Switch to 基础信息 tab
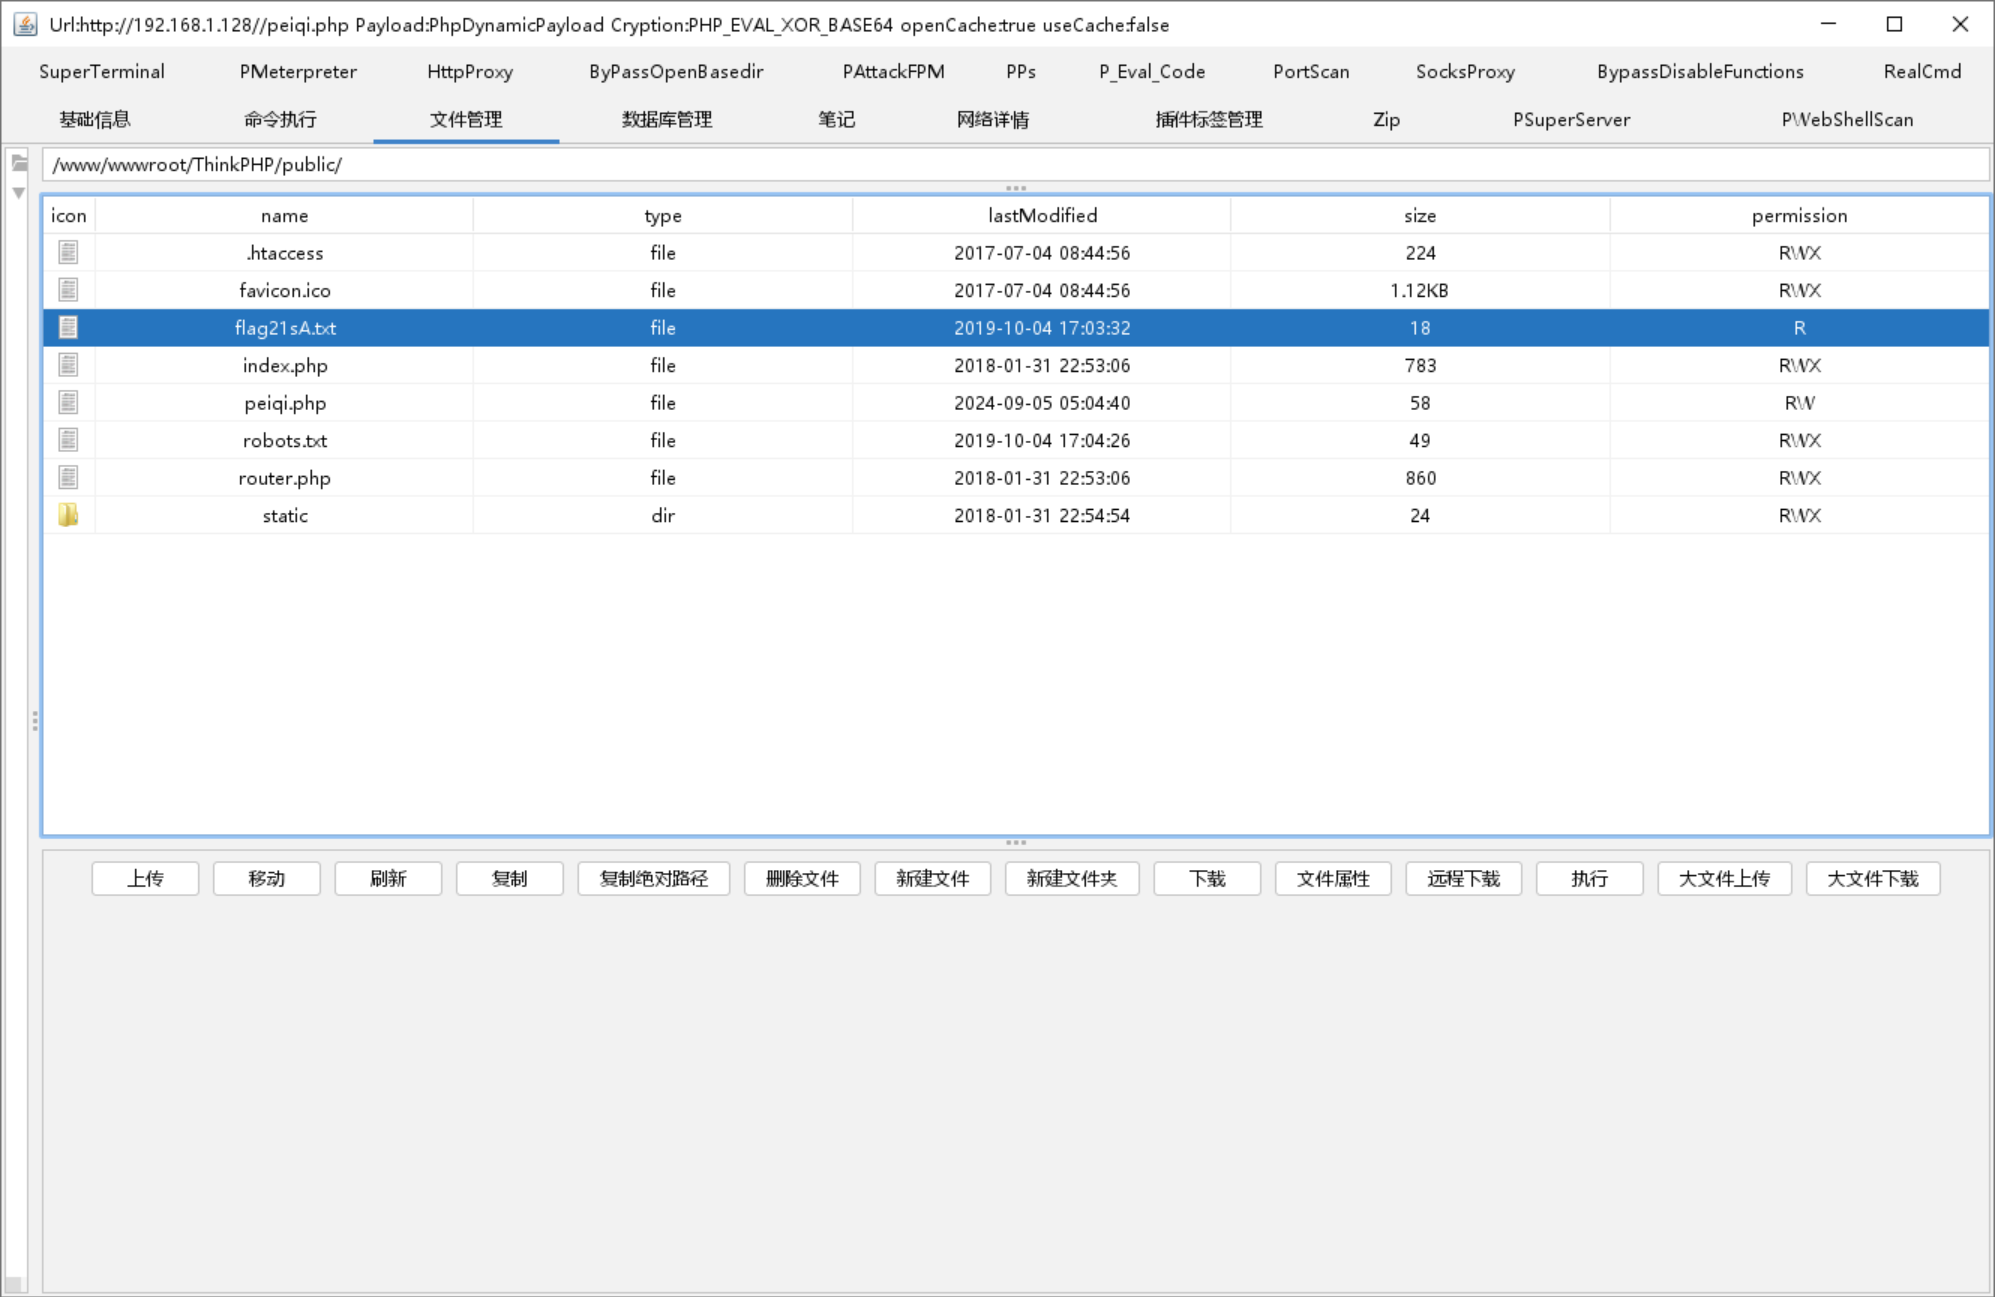The image size is (1995, 1297). tap(95, 120)
